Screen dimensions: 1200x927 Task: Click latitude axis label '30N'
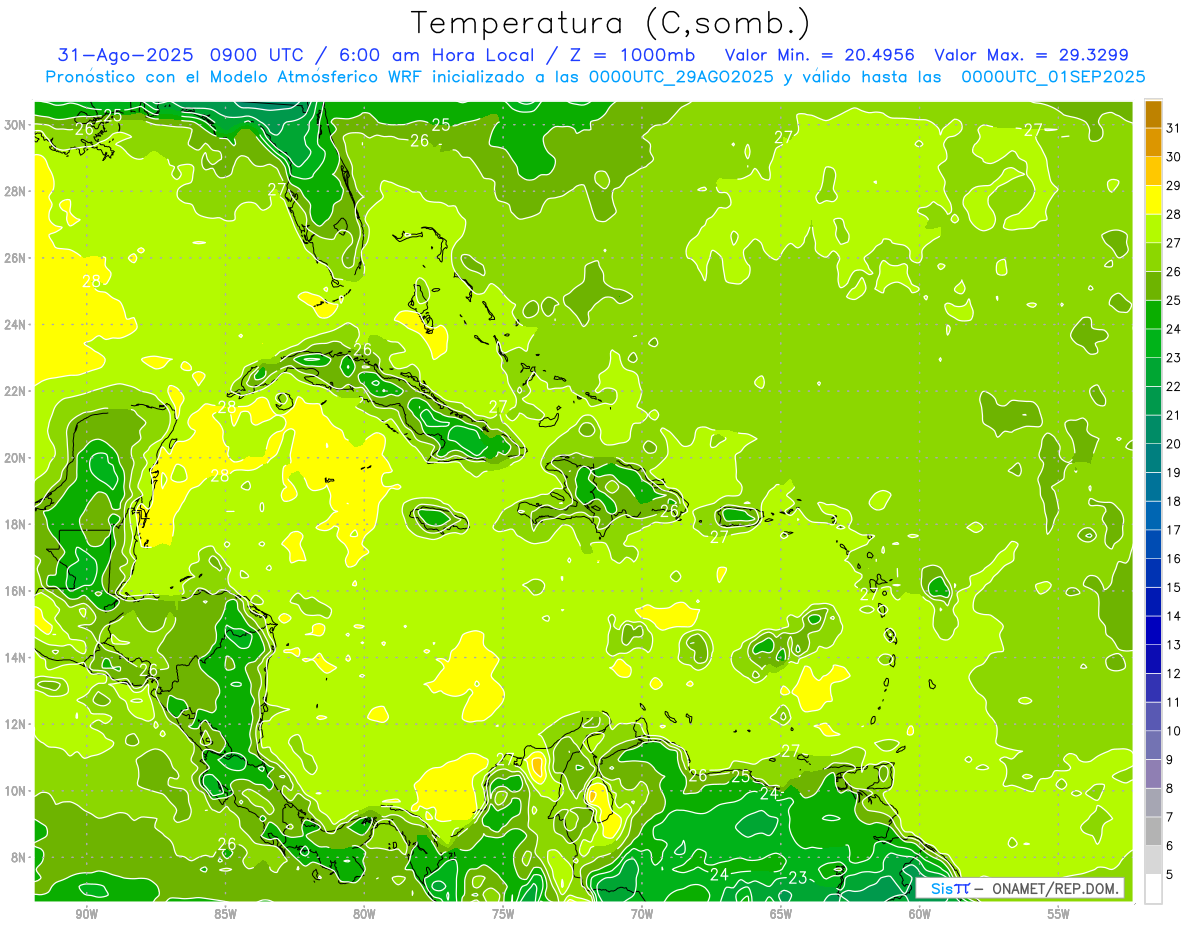pos(15,124)
